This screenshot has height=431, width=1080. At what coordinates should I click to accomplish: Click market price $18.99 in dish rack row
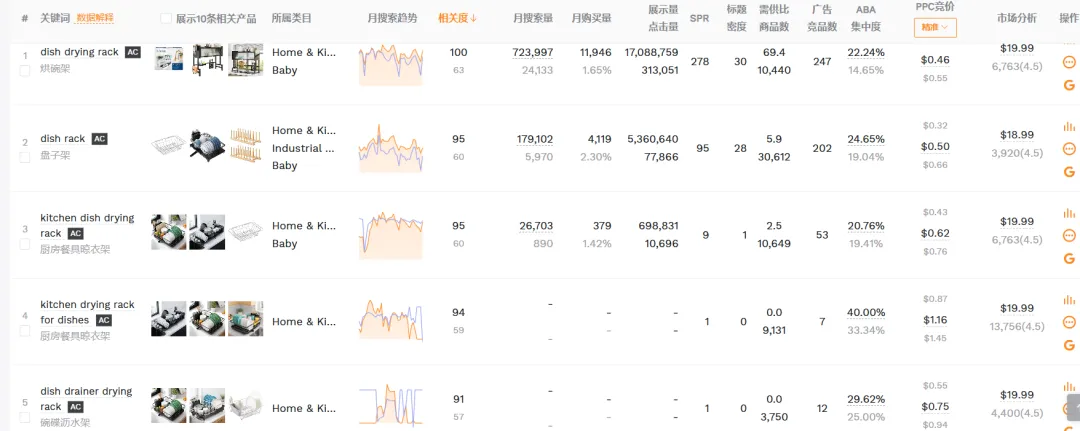point(1017,135)
